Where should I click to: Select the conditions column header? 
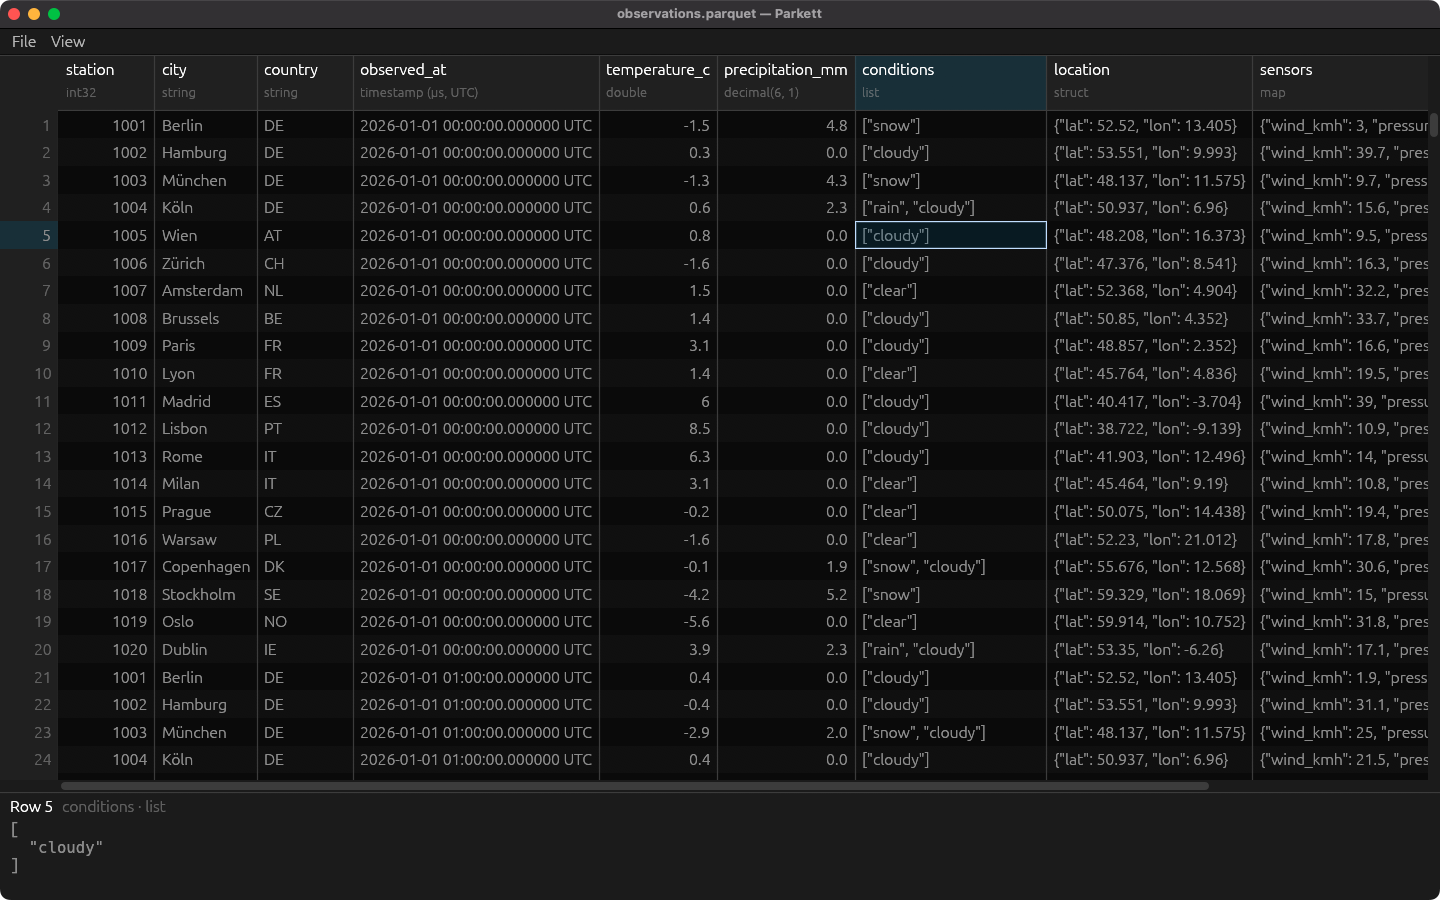coord(951,82)
